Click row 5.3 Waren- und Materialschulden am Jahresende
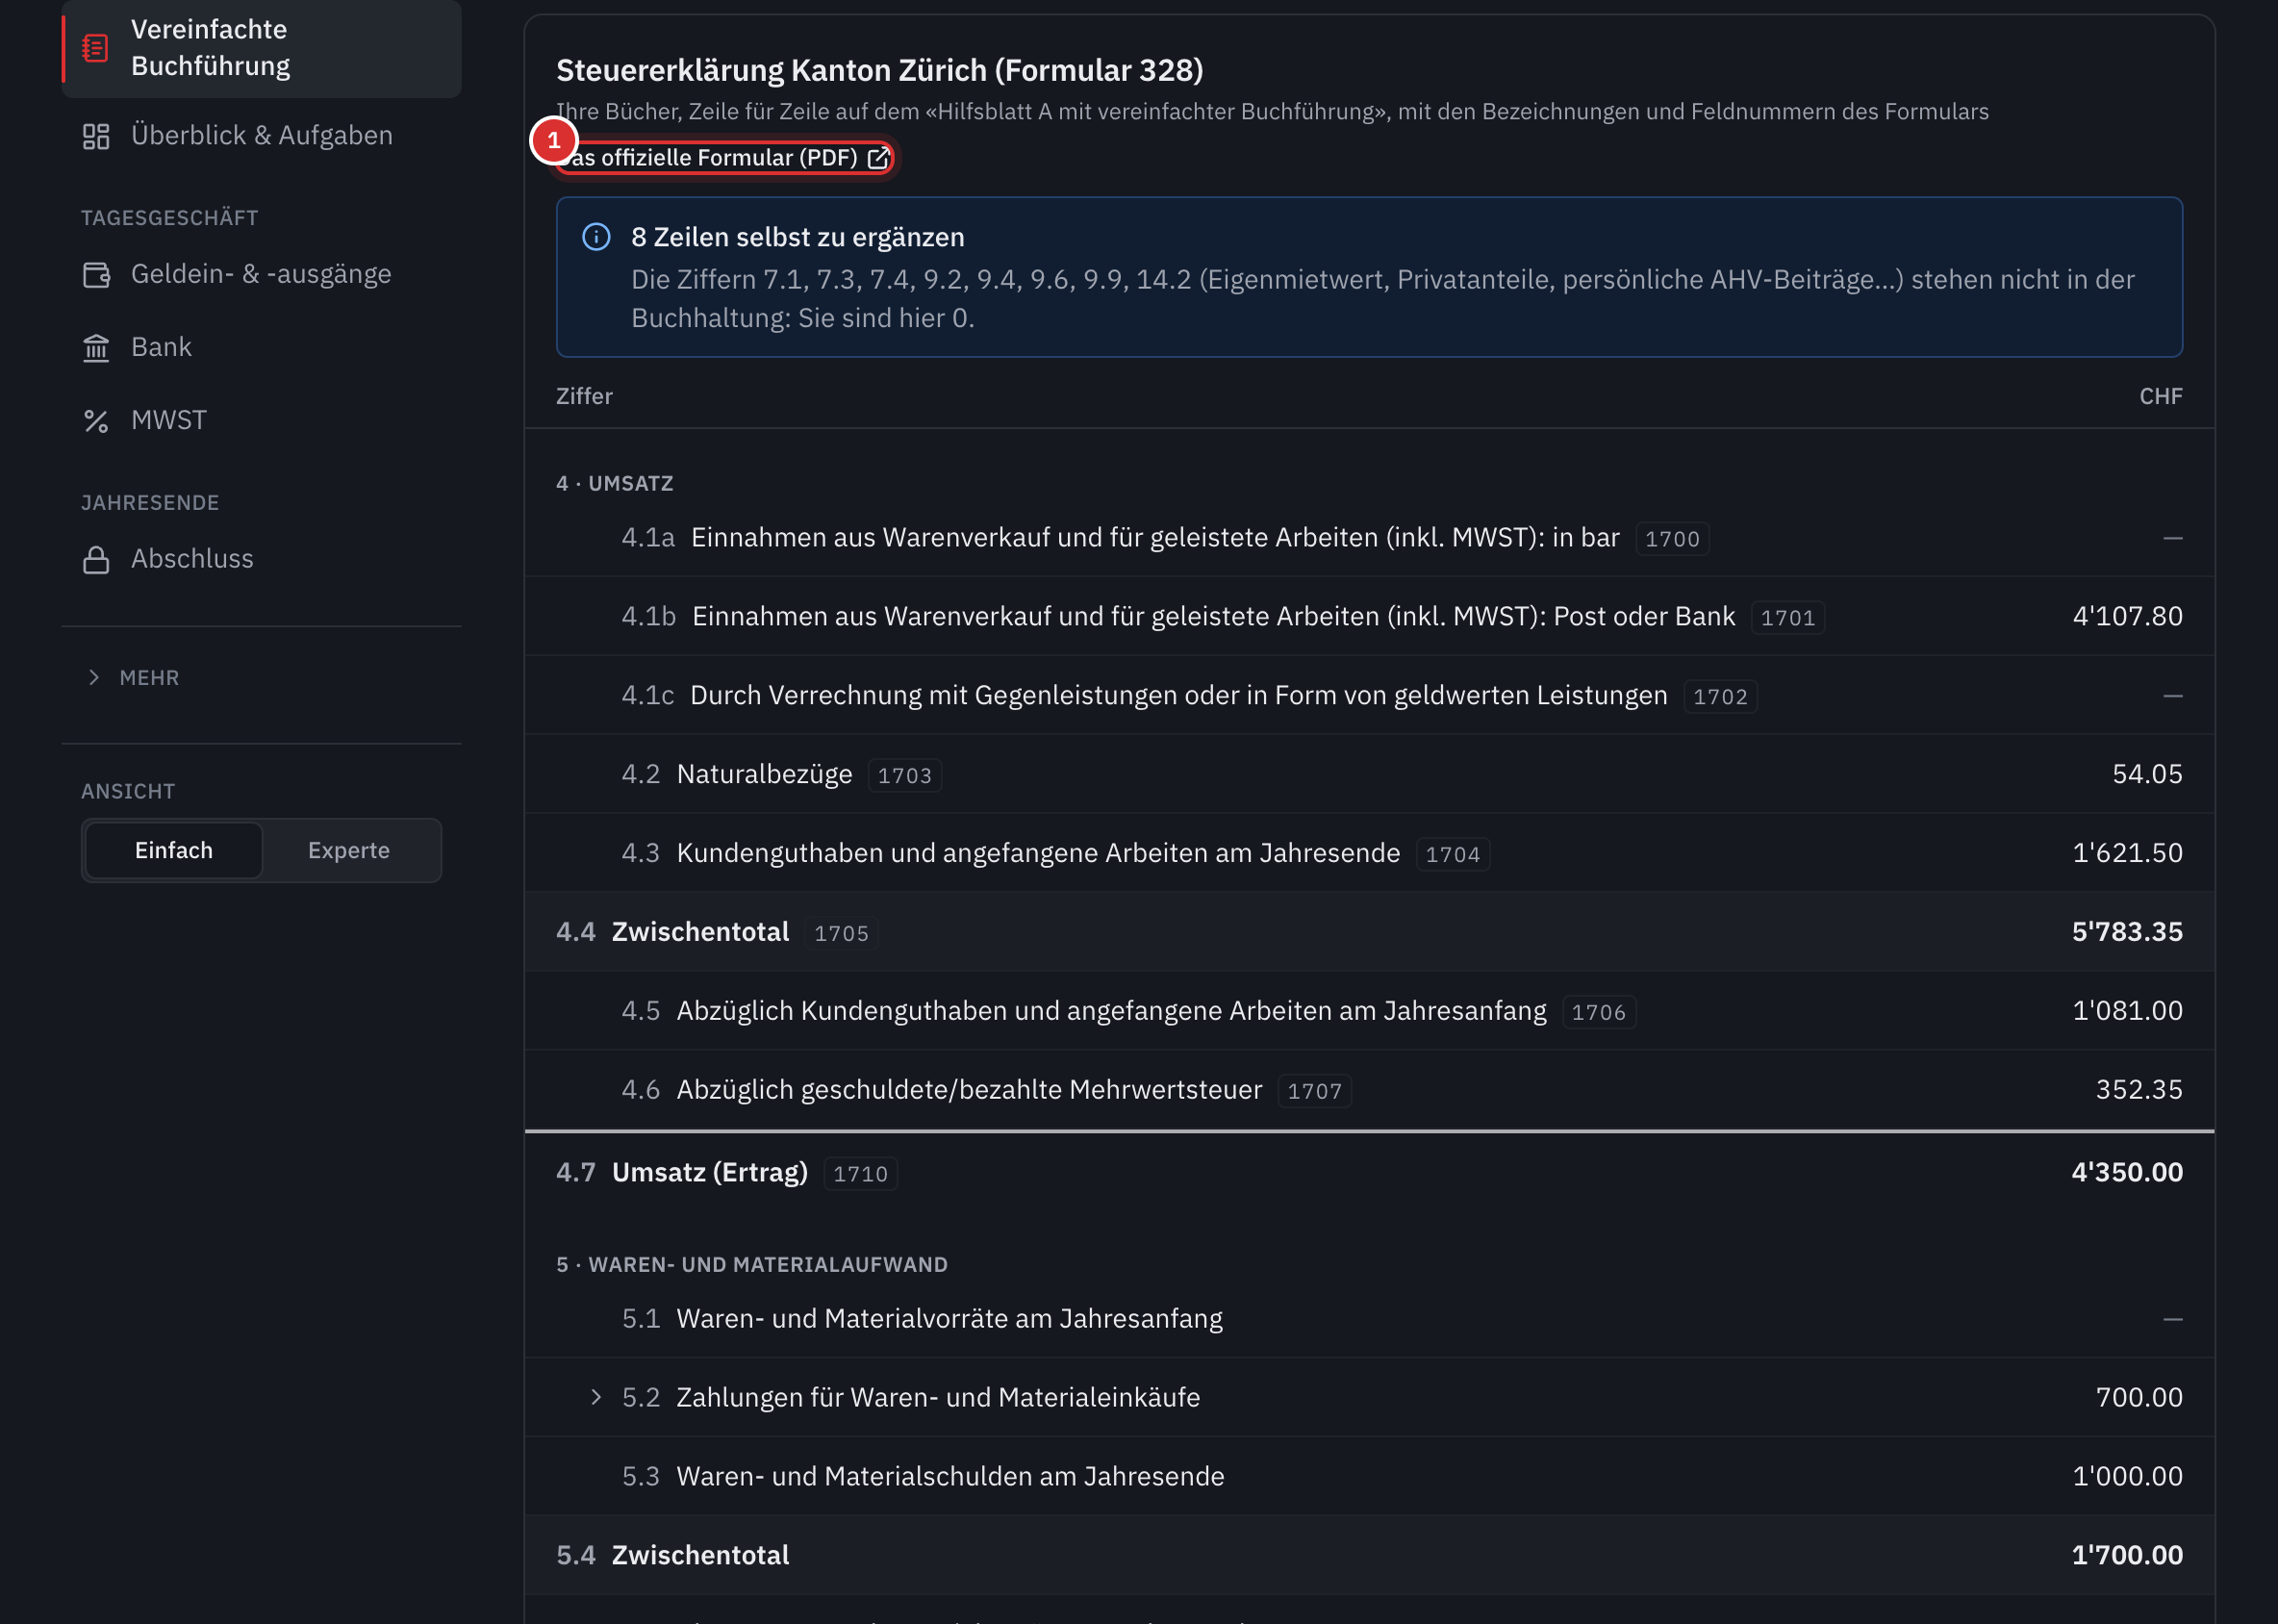 1369,1477
